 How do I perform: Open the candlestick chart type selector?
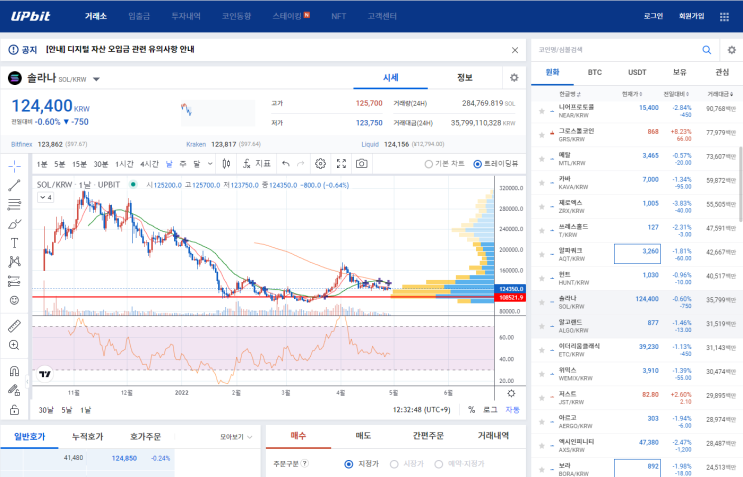click(227, 164)
